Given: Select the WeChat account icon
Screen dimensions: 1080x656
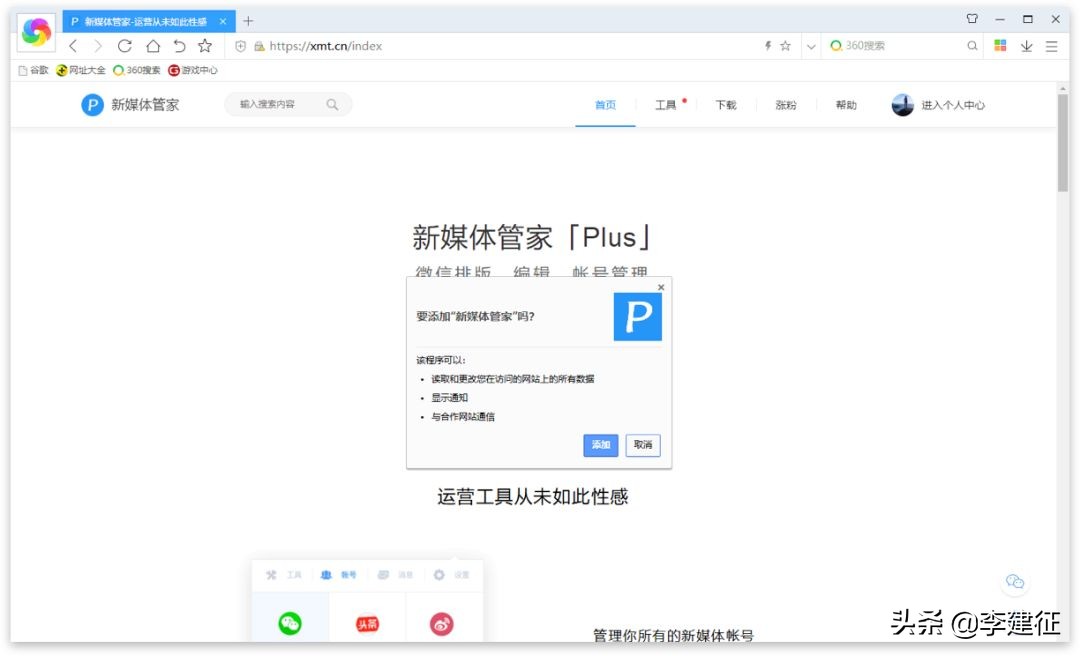Looking at the screenshot, I should [x=290, y=625].
